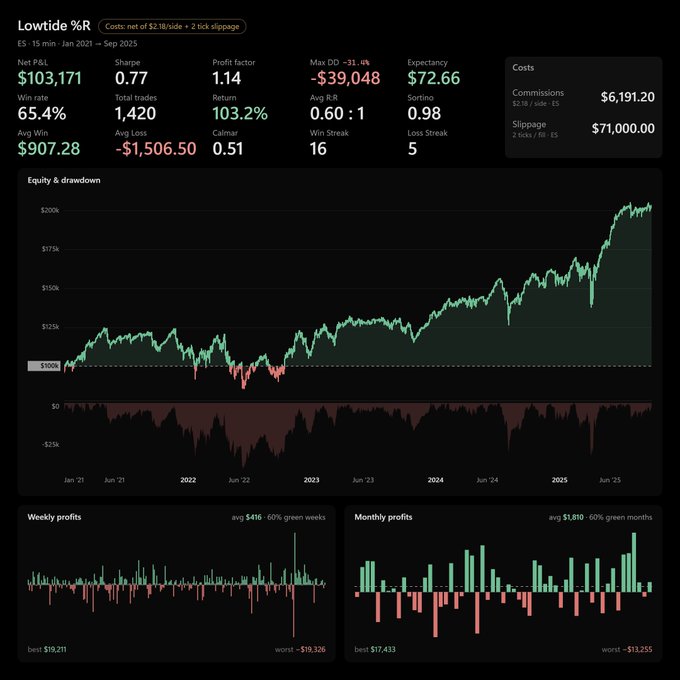Click the $150k y-axis label
Image resolution: width=680 pixels, height=680 pixels.
[50, 288]
